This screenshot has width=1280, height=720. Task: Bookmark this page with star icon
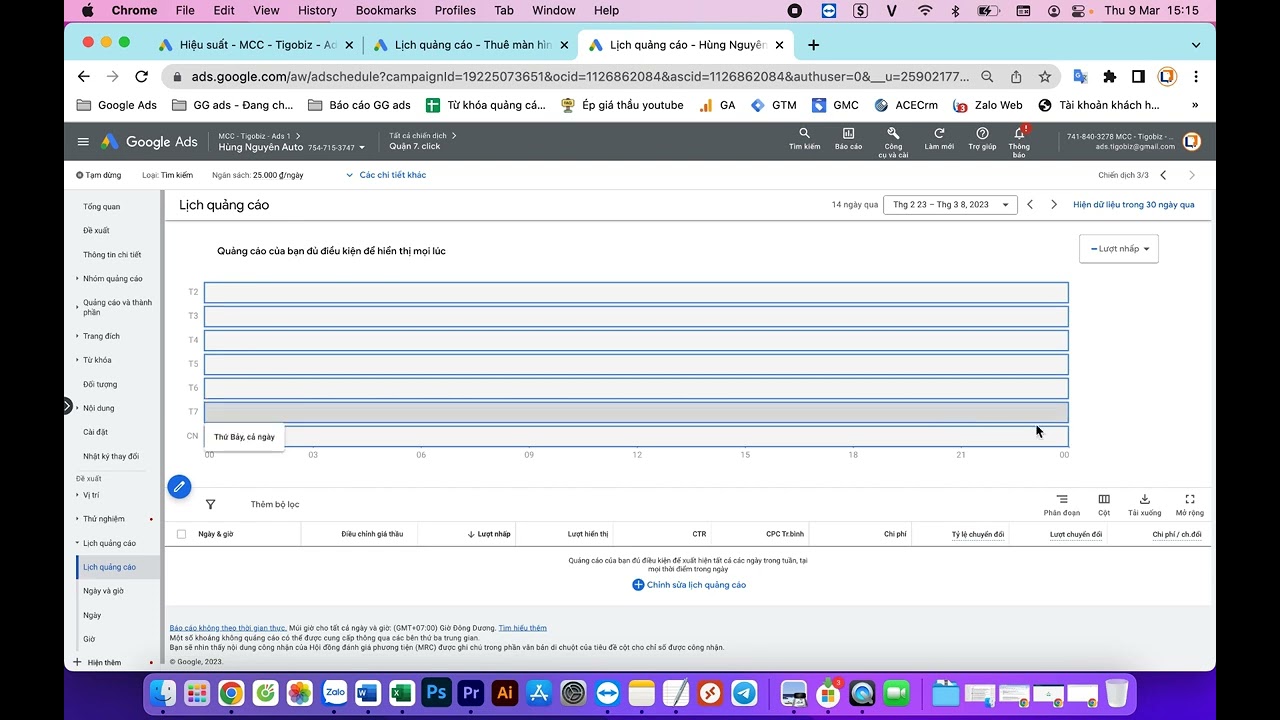1045,76
